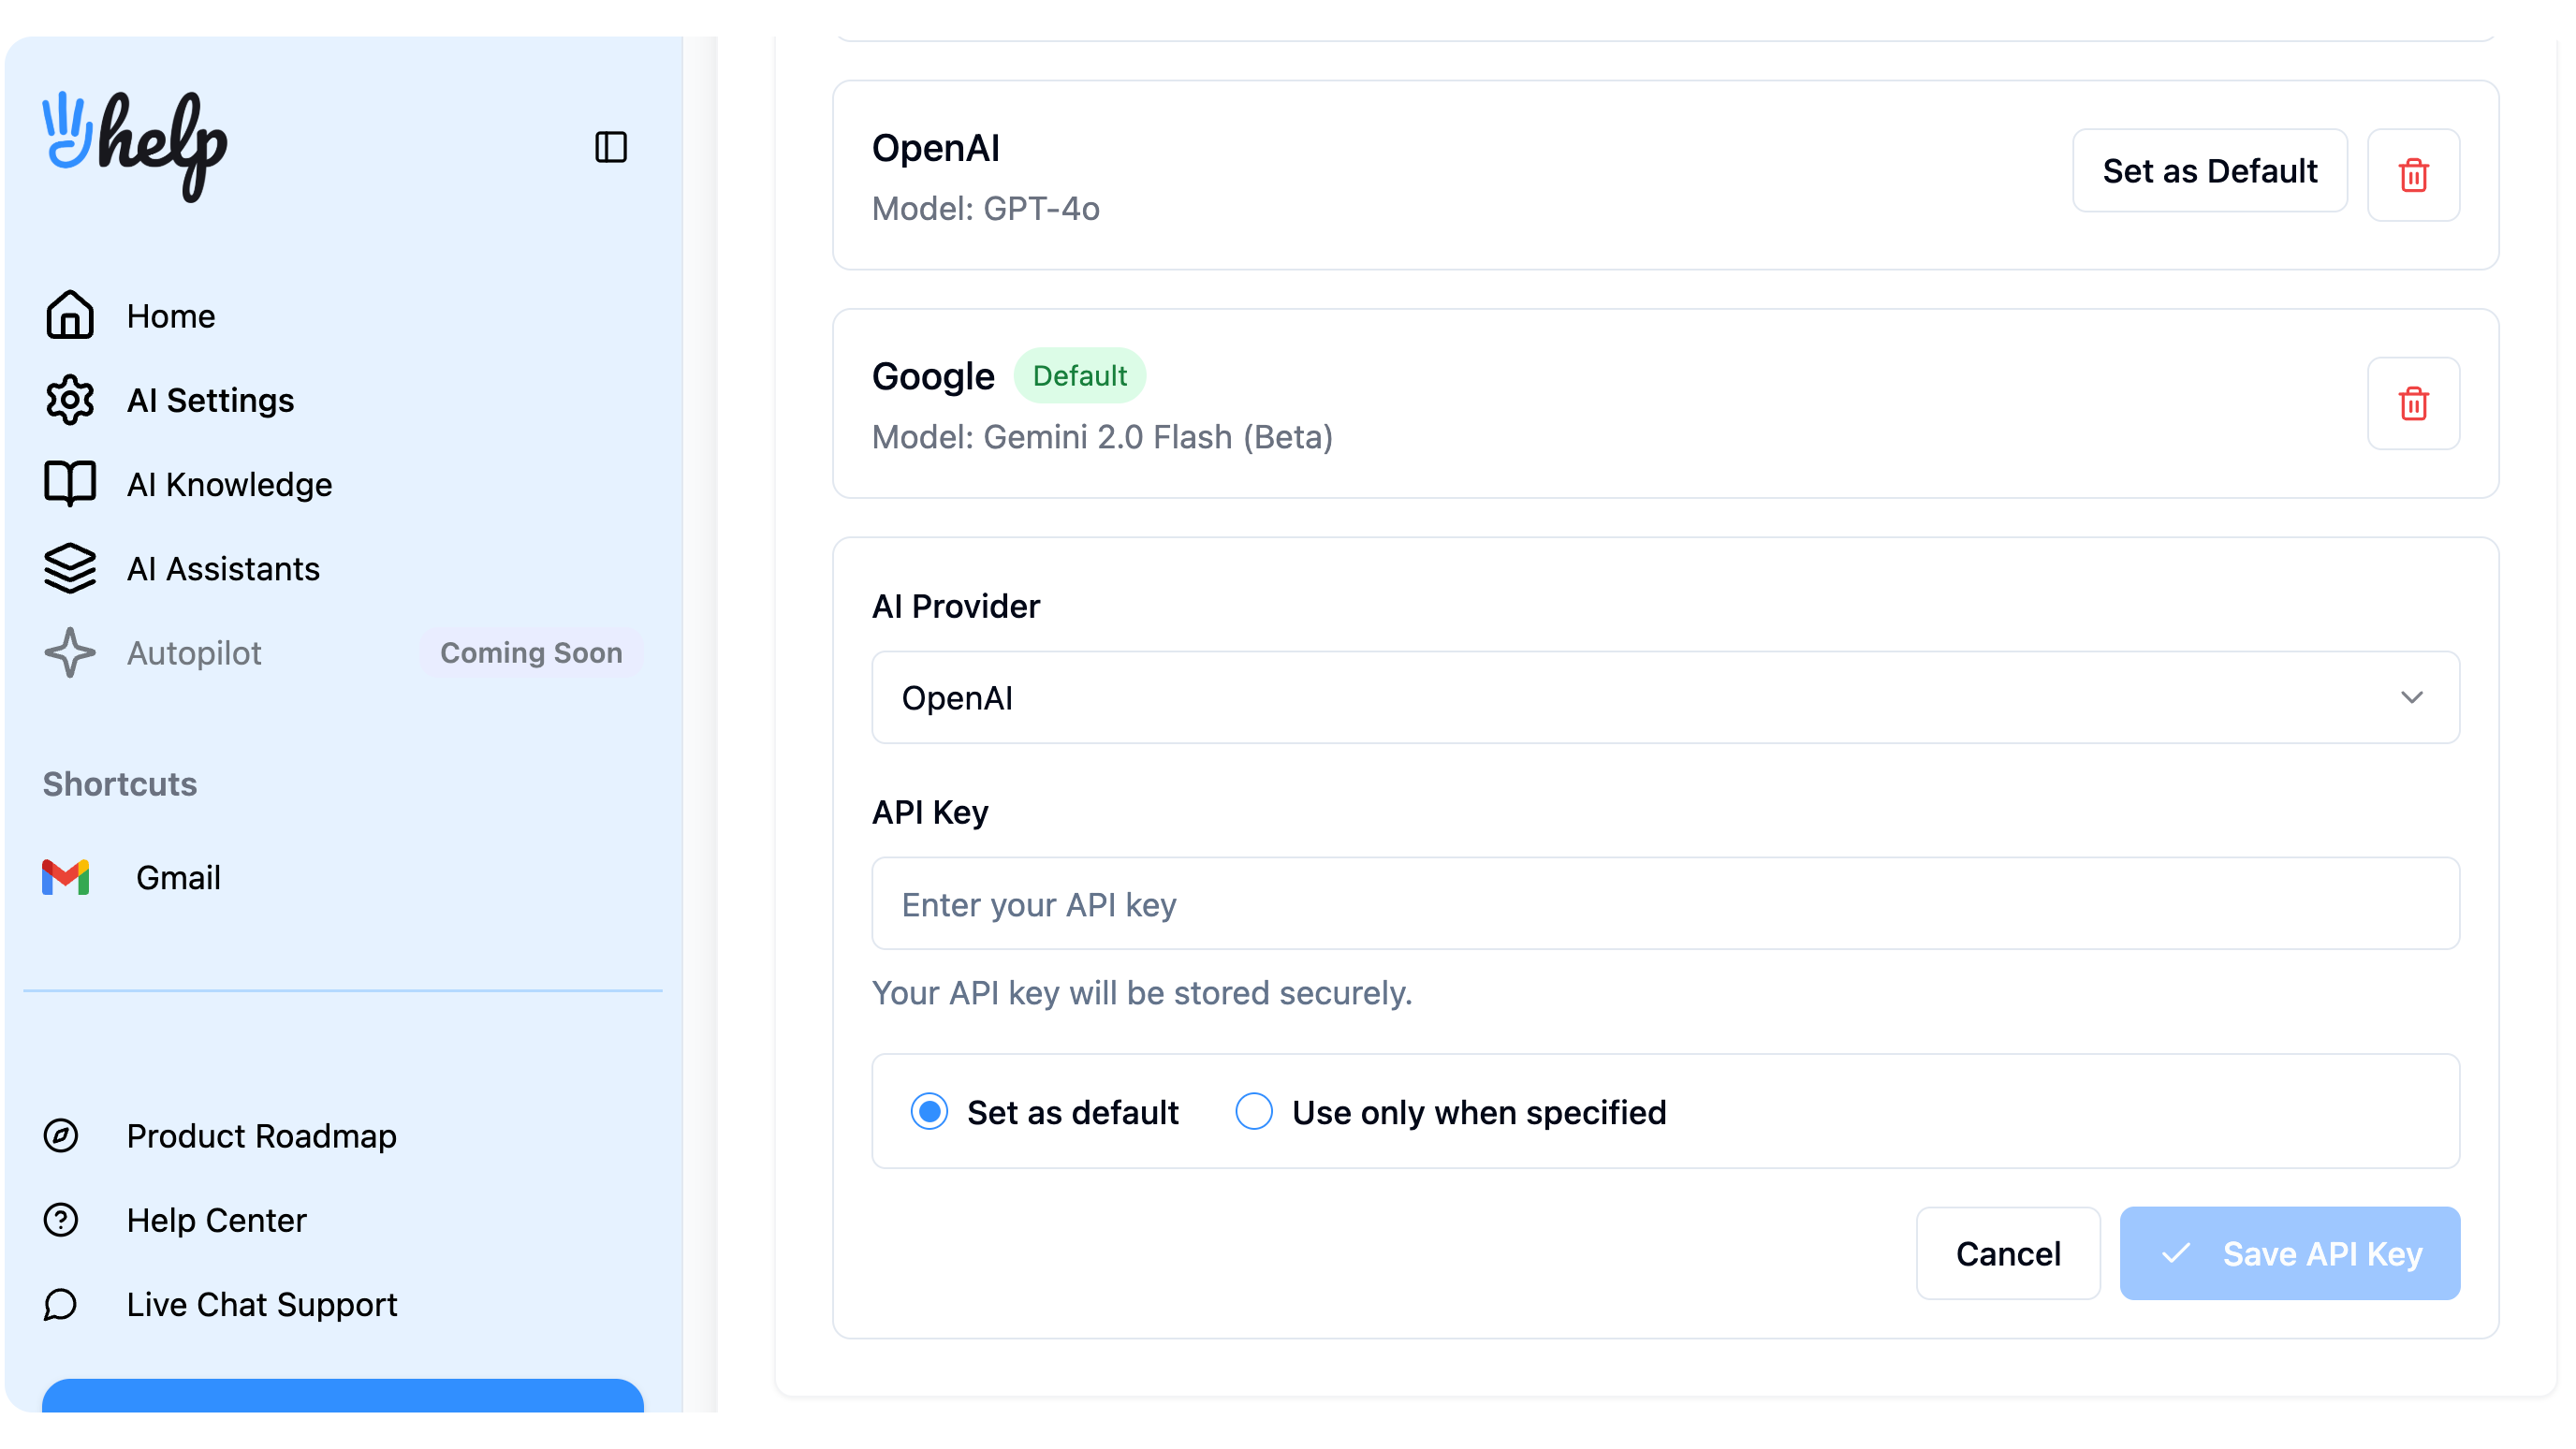This screenshot has height=1449, width=2576.
Task: Click the AI Assistants layers icon
Action: 70,568
